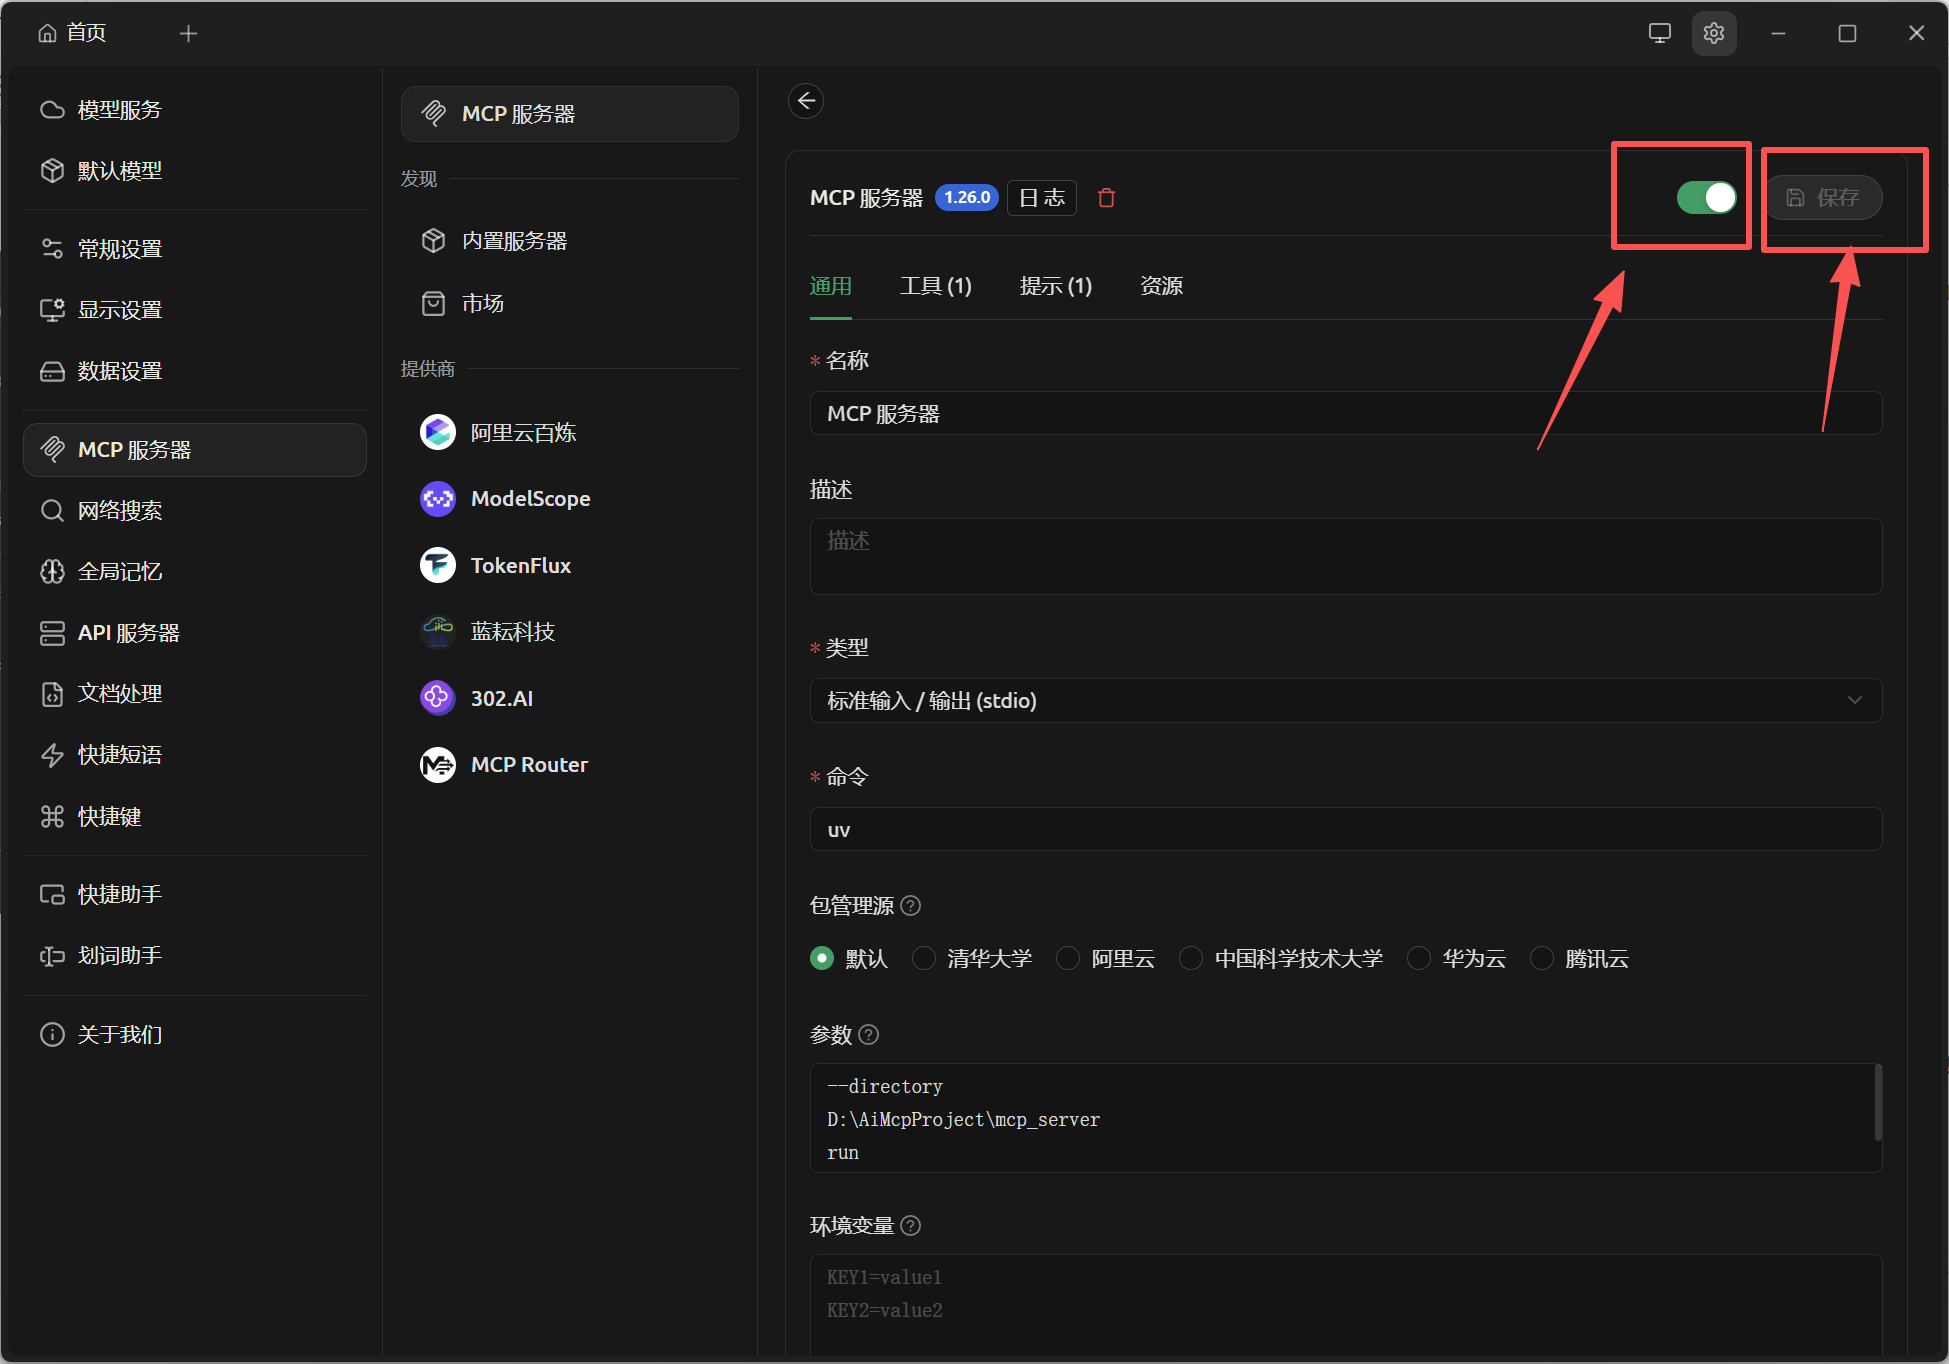The height and width of the screenshot is (1364, 1949).
Task: Switch to the 工具 (1) tab
Action: click(x=936, y=286)
